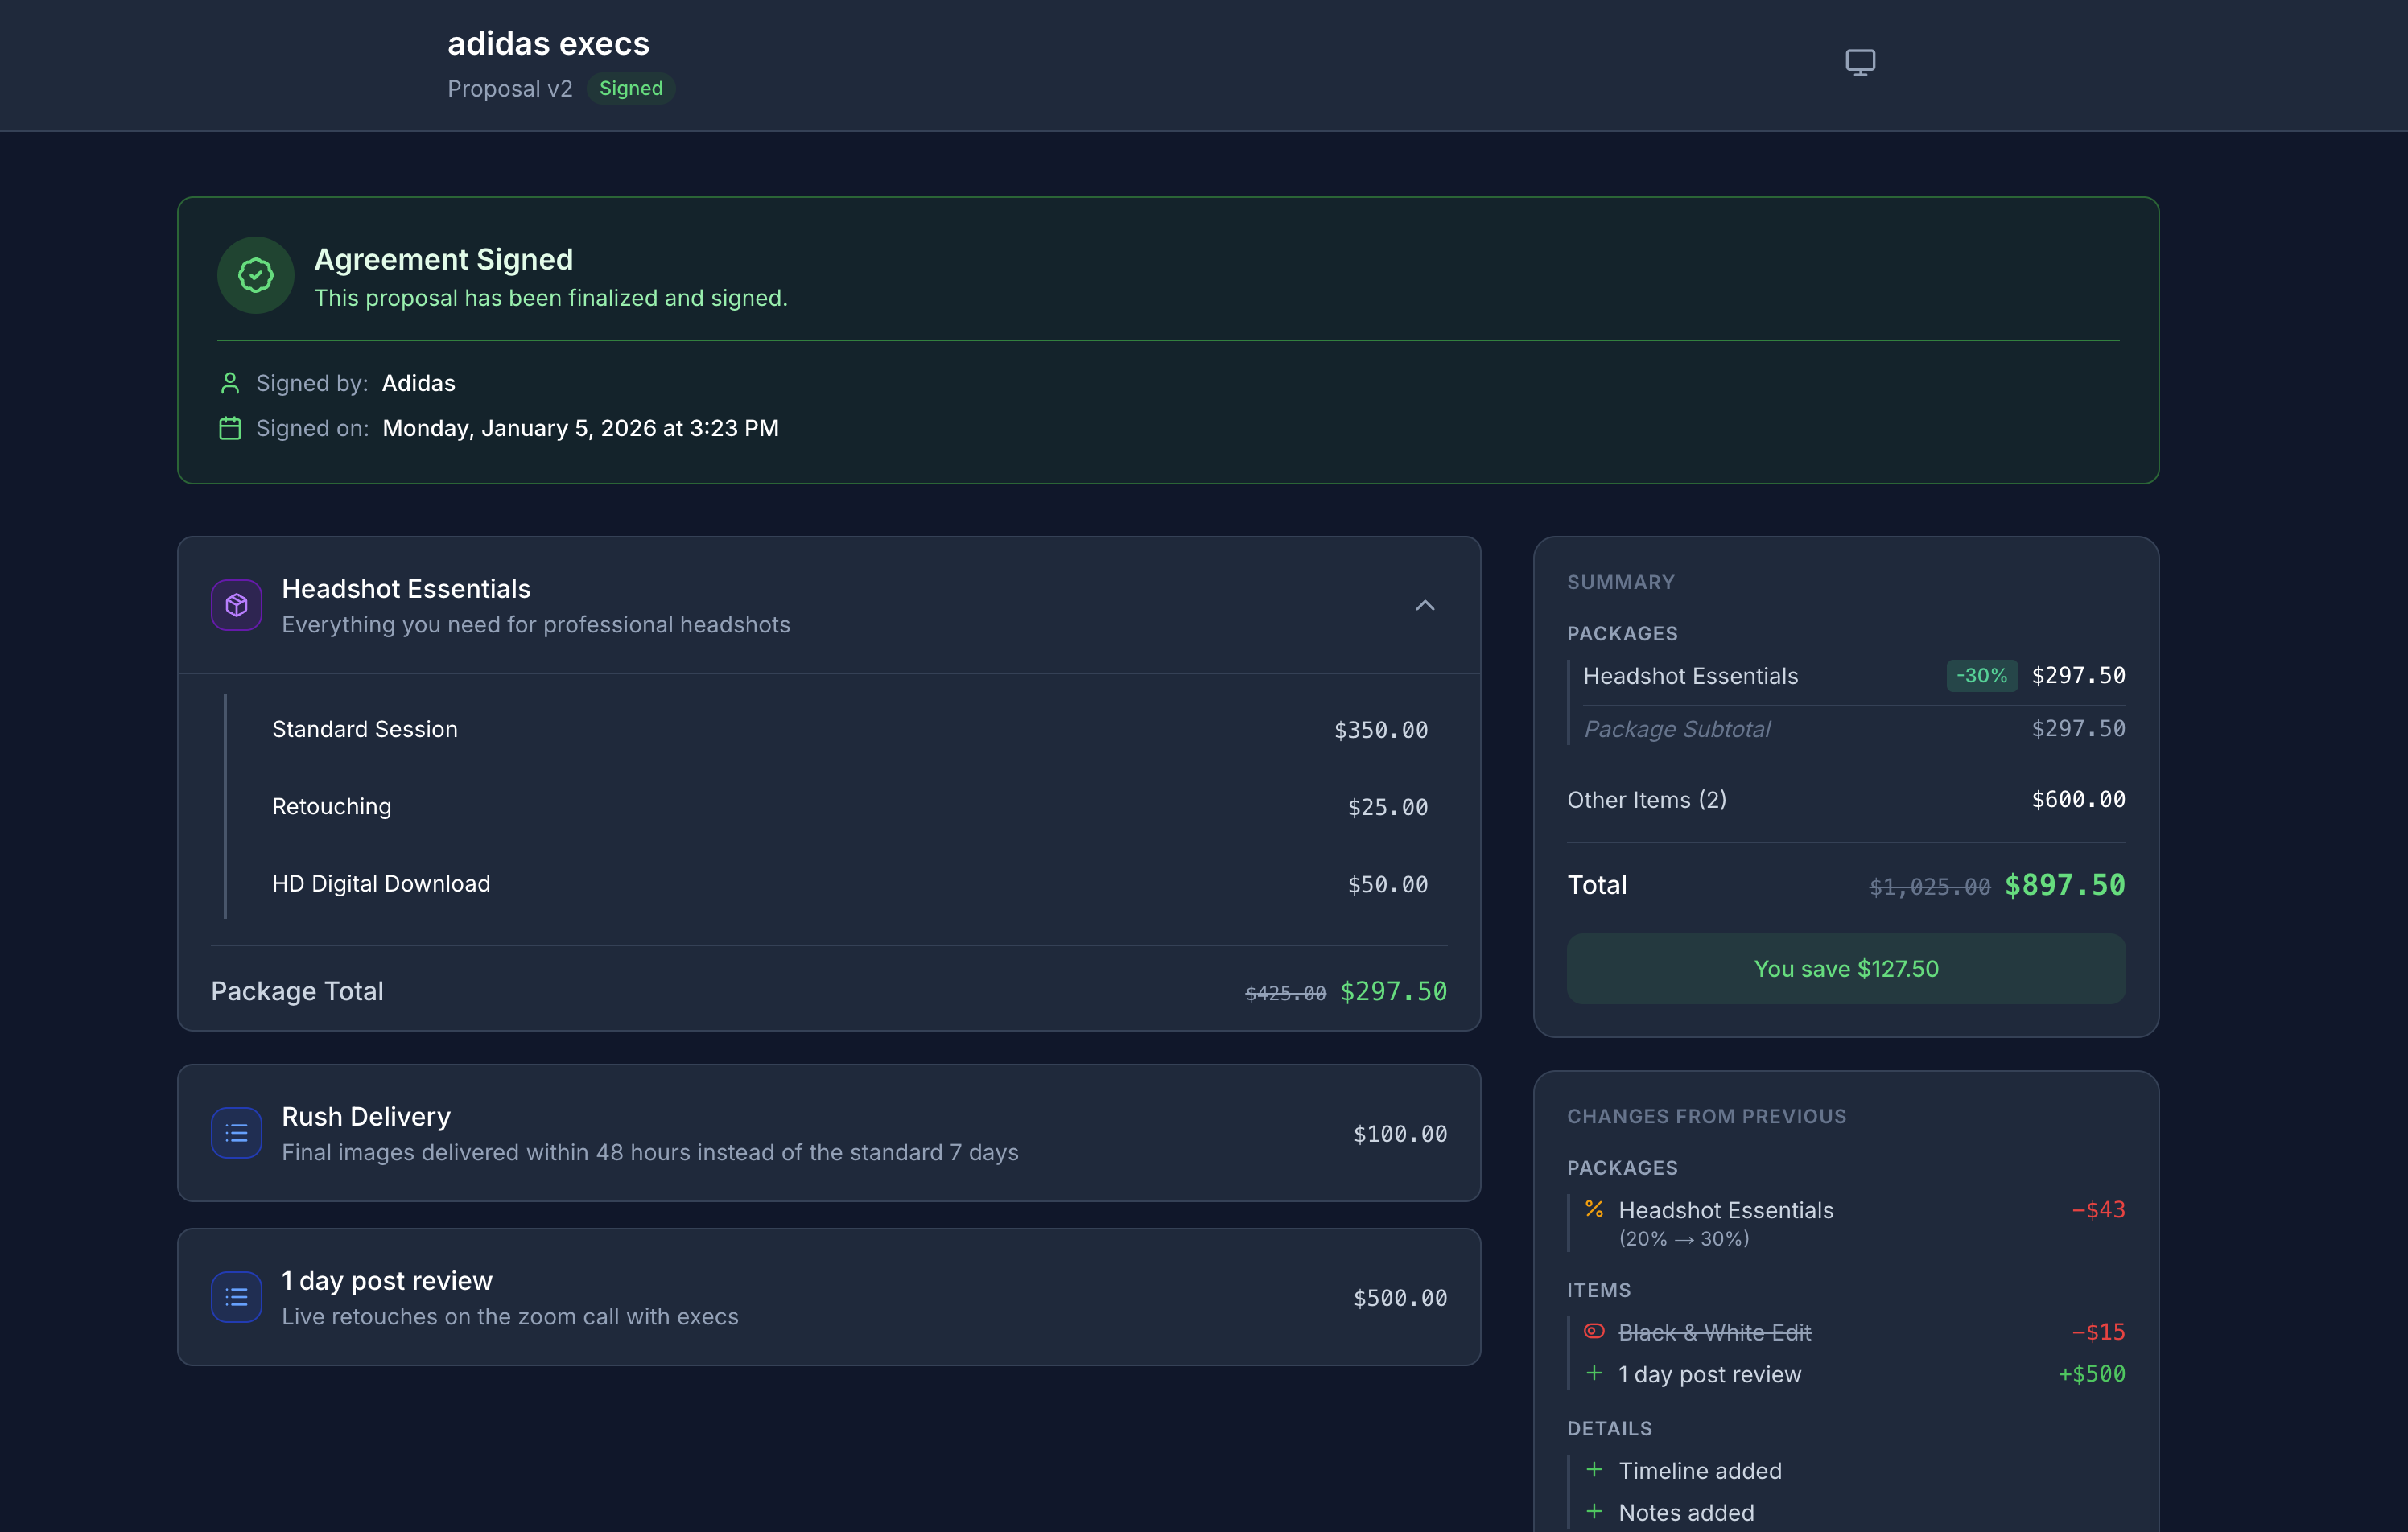Click the Rush Delivery list icon
The height and width of the screenshot is (1532, 2408).
coord(236,1133)
